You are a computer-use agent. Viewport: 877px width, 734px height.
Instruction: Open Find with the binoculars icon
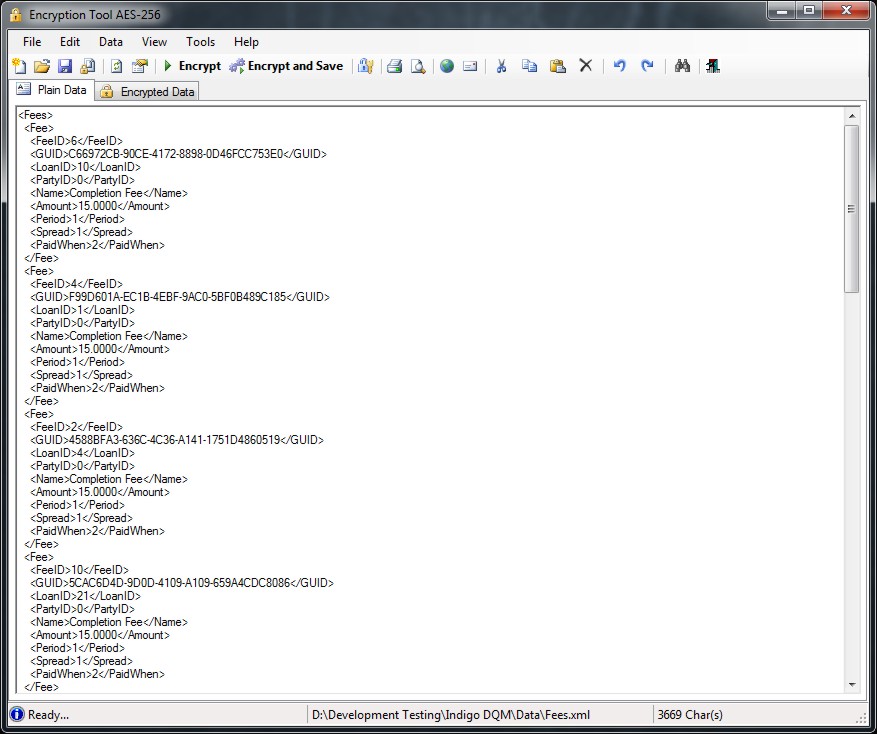click(683, 66)
